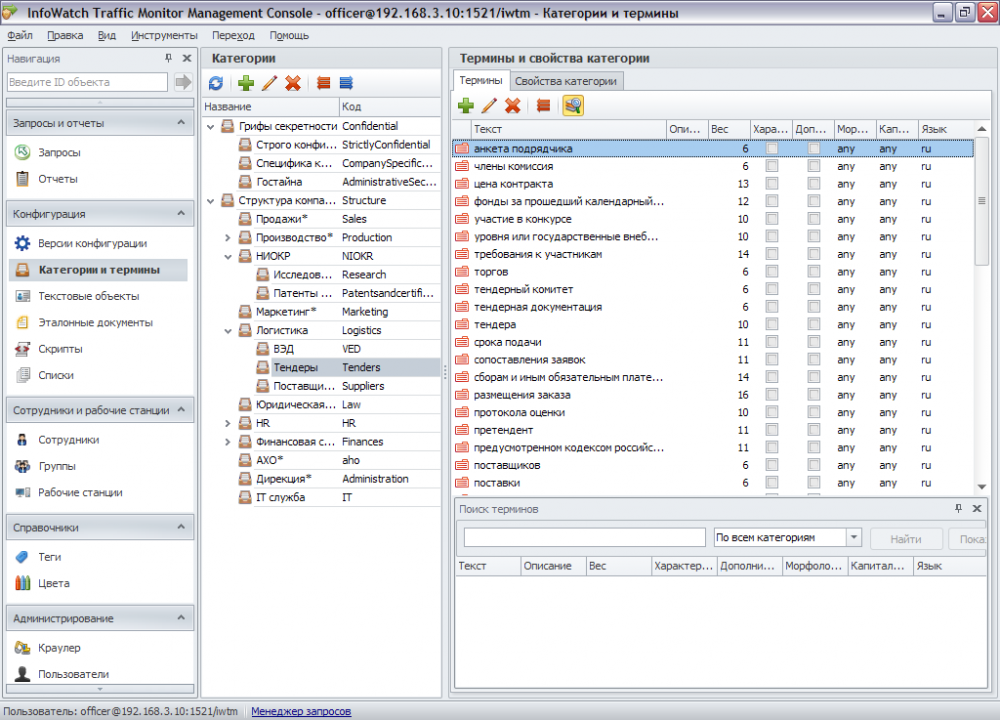Enable Характеристика checkbox for 'тендера' row
1000x720 pixels.
click(x=771, y=324)
